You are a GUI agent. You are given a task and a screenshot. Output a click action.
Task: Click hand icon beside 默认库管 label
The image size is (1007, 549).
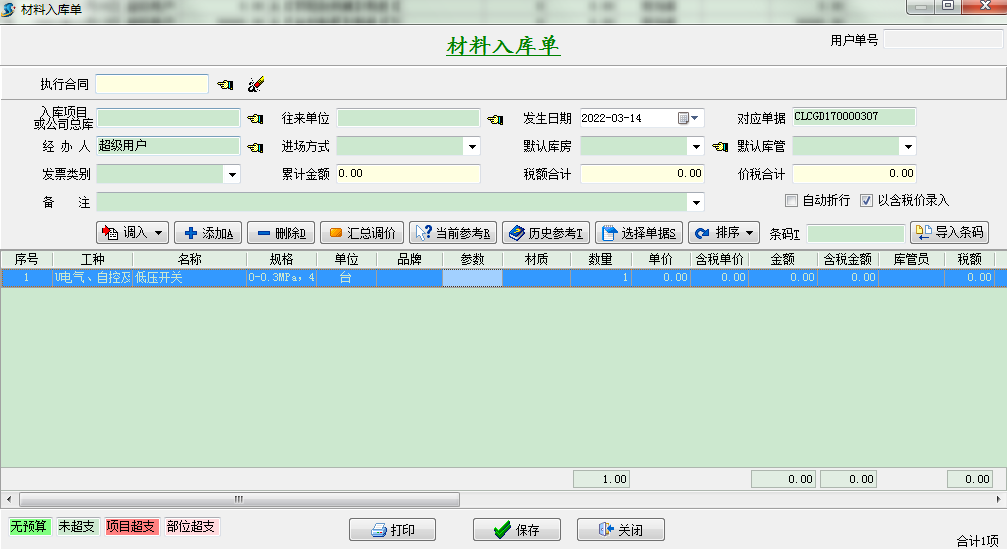(720, 147)
